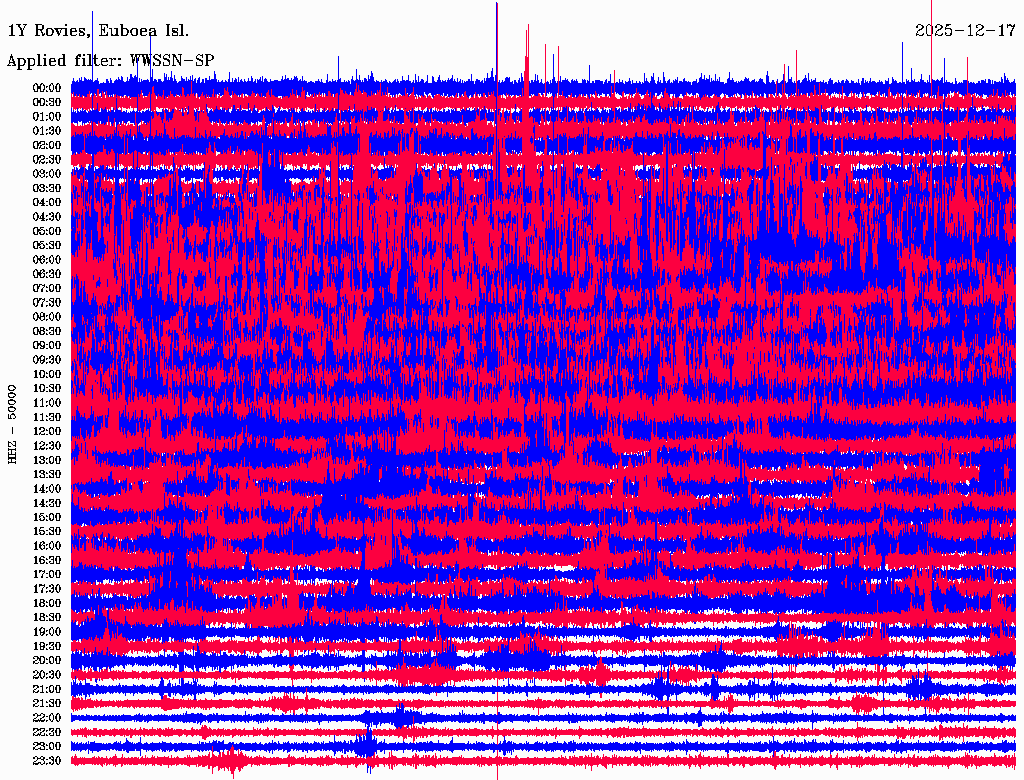
Task: Select the 00:30 time label
Action: pyautogui.click(x=47, y=102)
